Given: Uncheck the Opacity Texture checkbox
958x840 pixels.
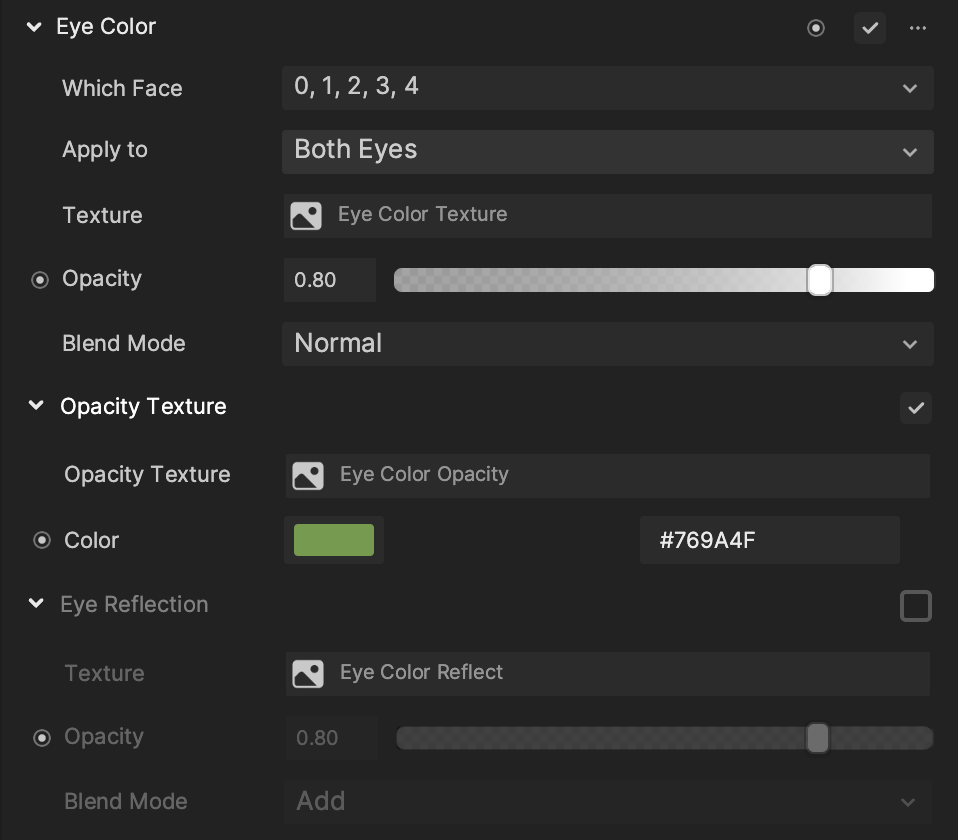Looking at the screenshot, I should coord(916,408).
